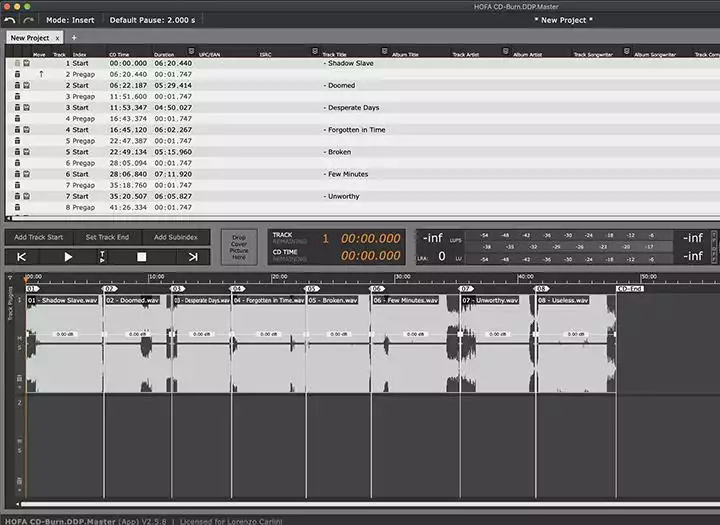720x525 pixels.
Task: Click the trash icon in the 5 Start row
Action: 17,152
